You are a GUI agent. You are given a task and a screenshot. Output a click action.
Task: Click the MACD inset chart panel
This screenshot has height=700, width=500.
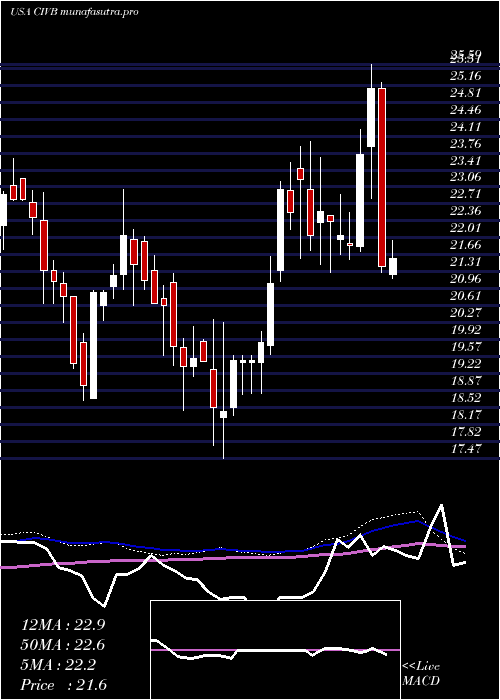[x=275, y=650]
